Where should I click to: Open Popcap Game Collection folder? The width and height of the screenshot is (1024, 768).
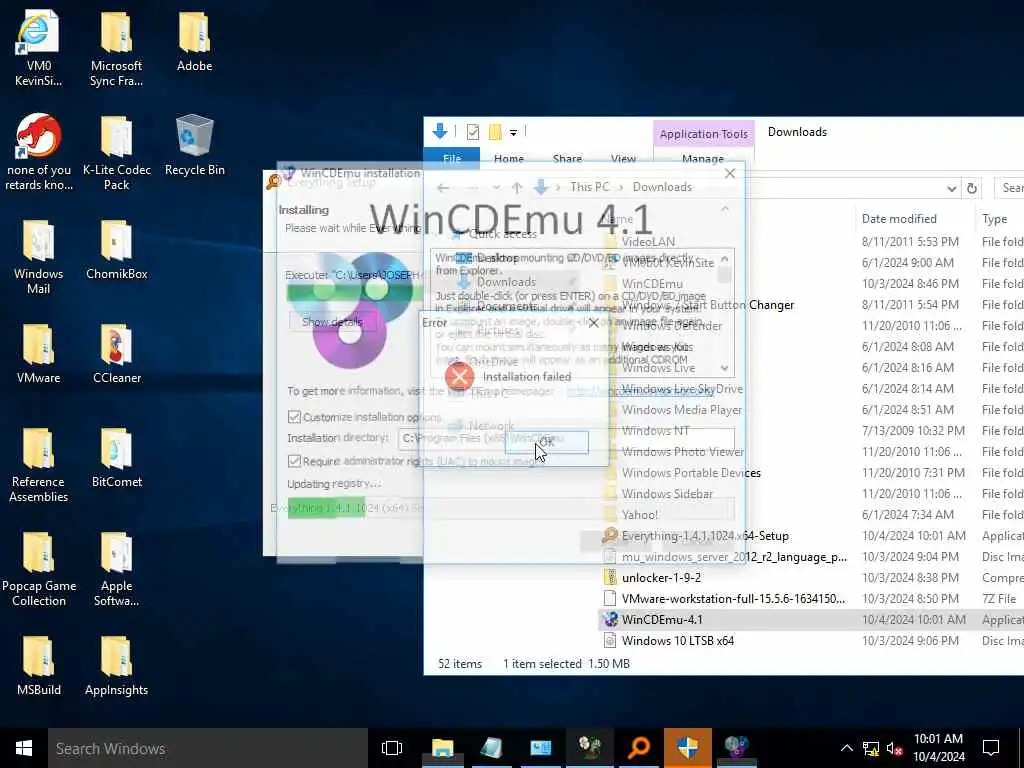point(39,569)
